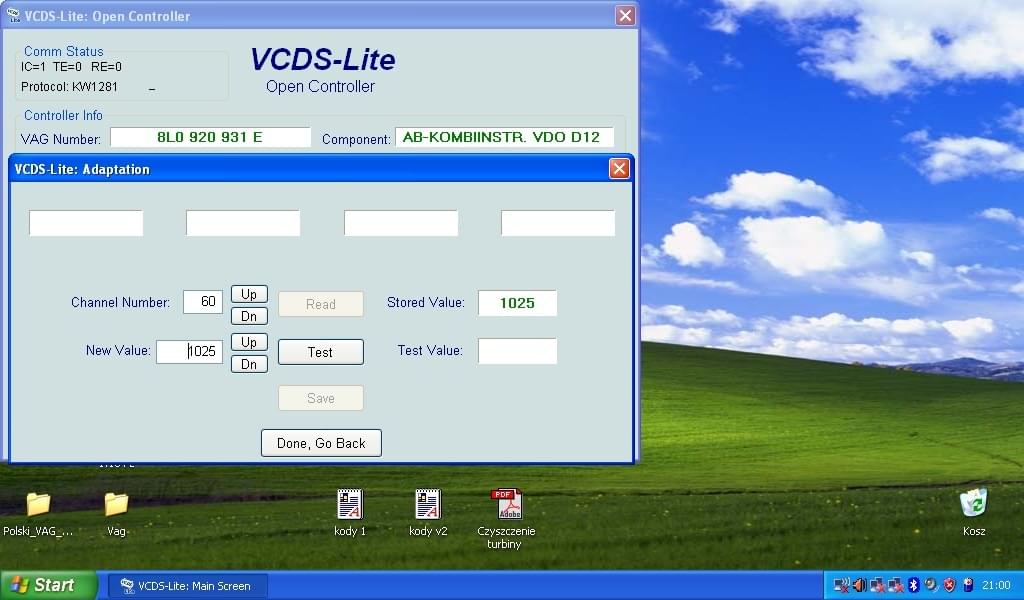Image resolution: width=1024 pixels, height=600 pixels.
Task: Decrease Channel Number with its Dn button
Action: 249,316
